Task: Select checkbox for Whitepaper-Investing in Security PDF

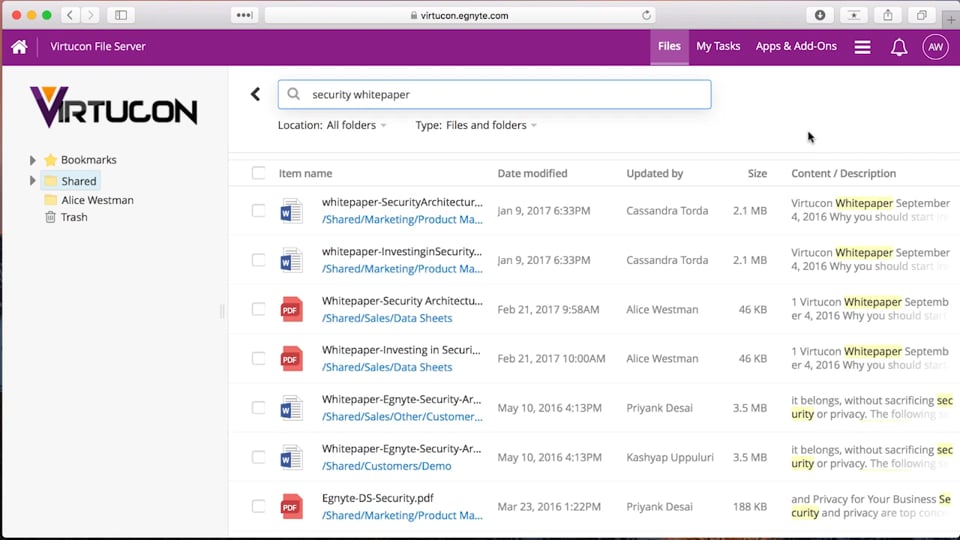Action: (259, 359)
